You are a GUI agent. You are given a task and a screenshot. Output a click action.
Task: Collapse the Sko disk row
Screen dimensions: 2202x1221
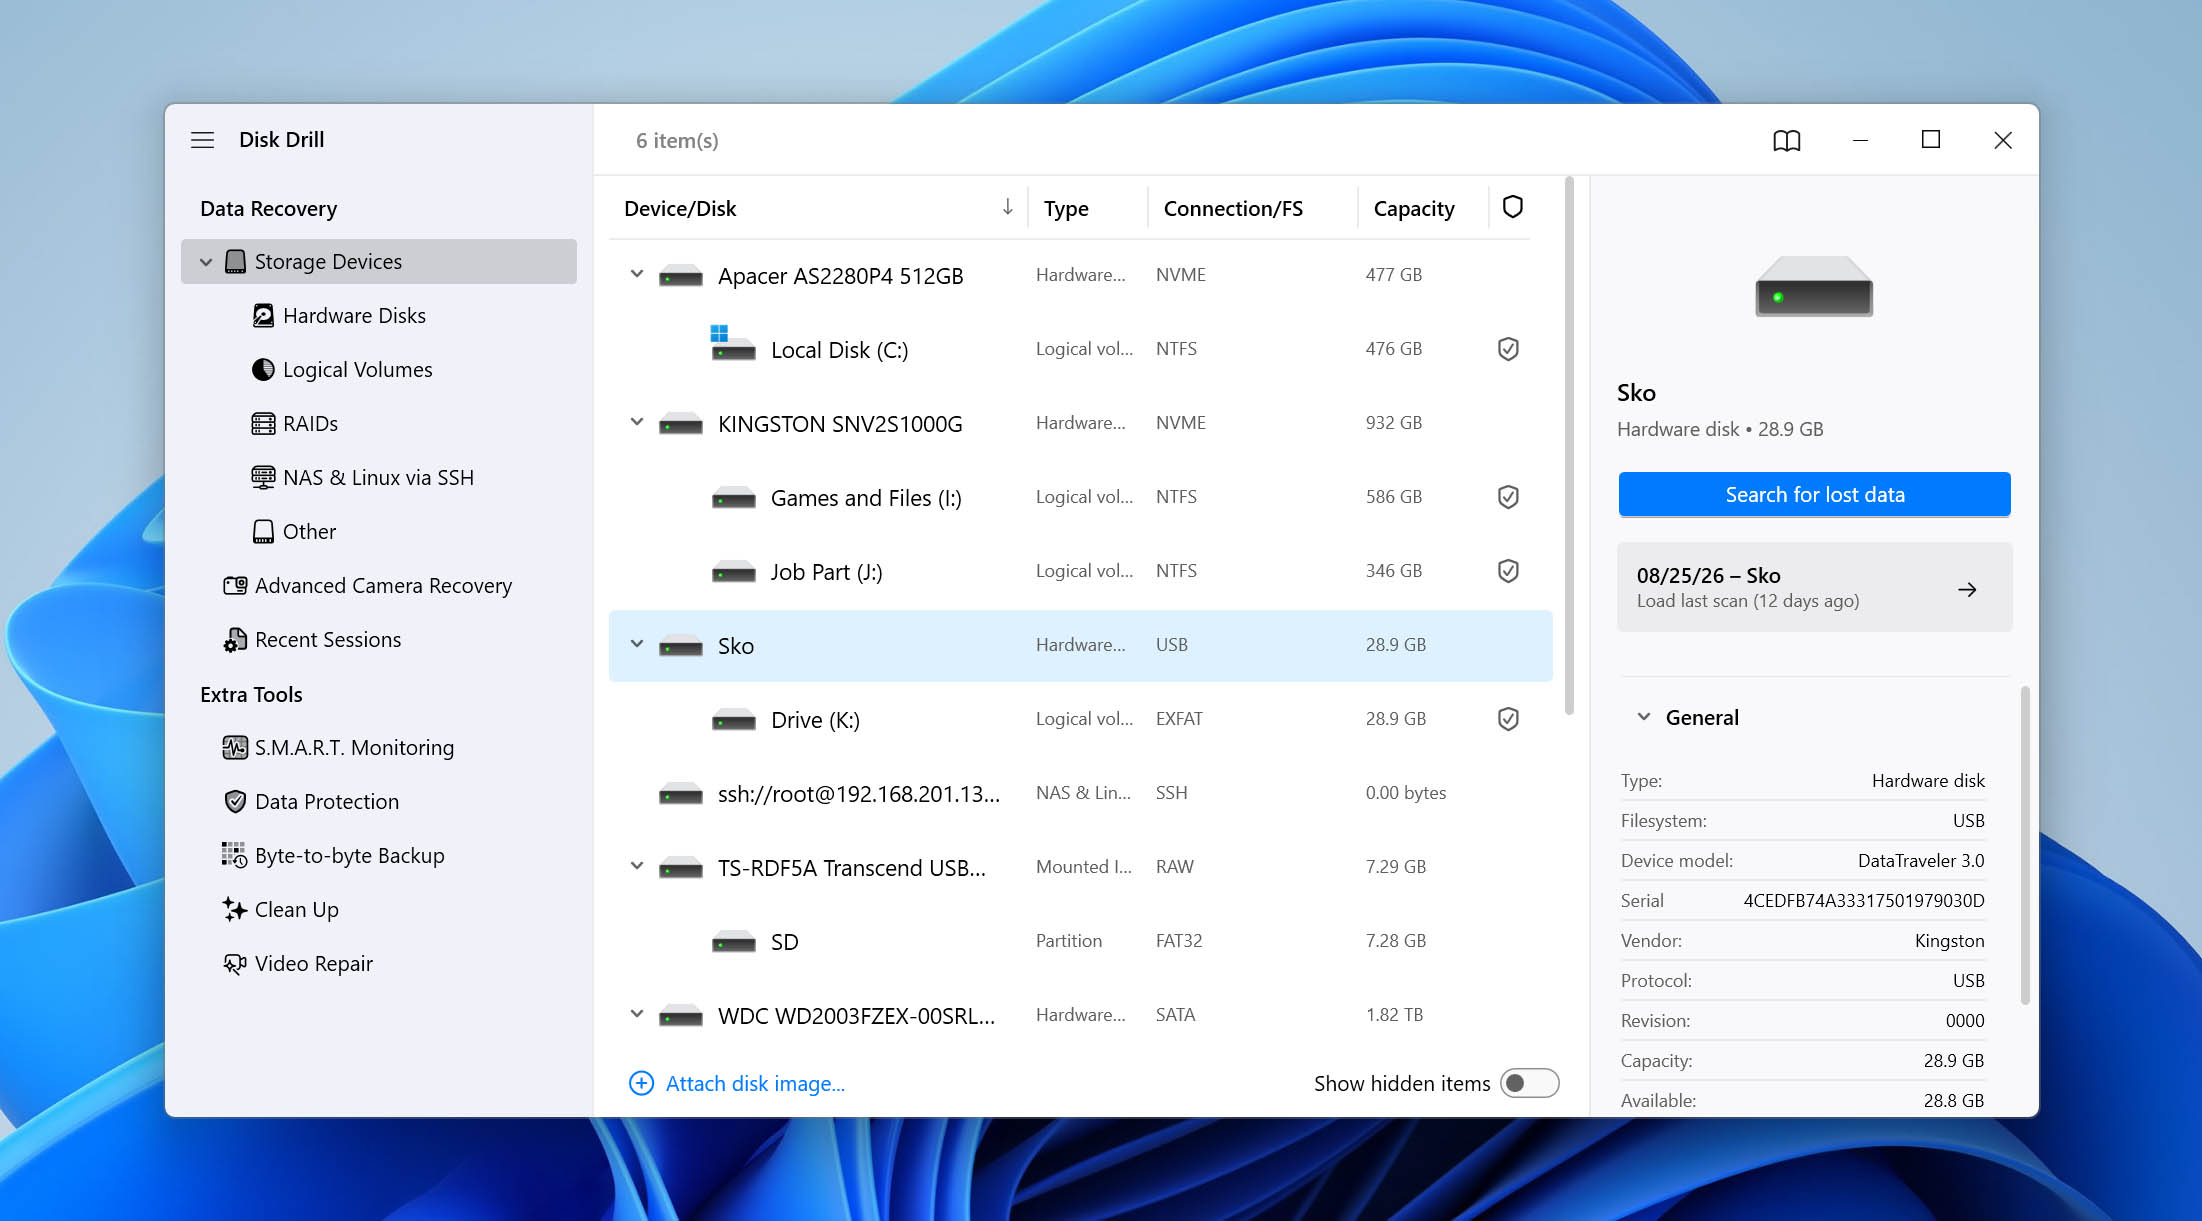coord(637,644)
